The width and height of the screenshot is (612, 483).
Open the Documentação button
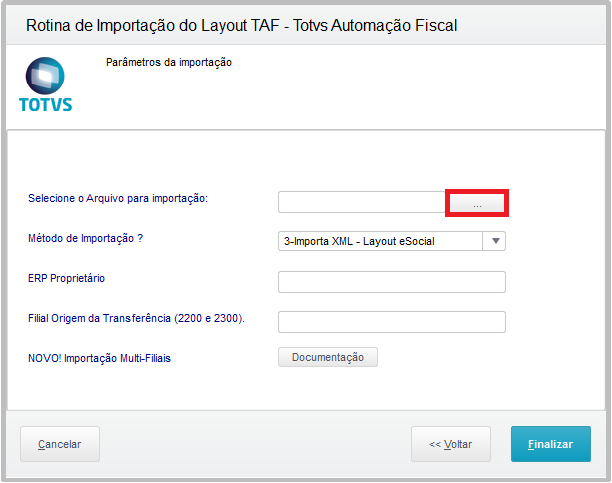pyautogui.click(x=328, y=357)
